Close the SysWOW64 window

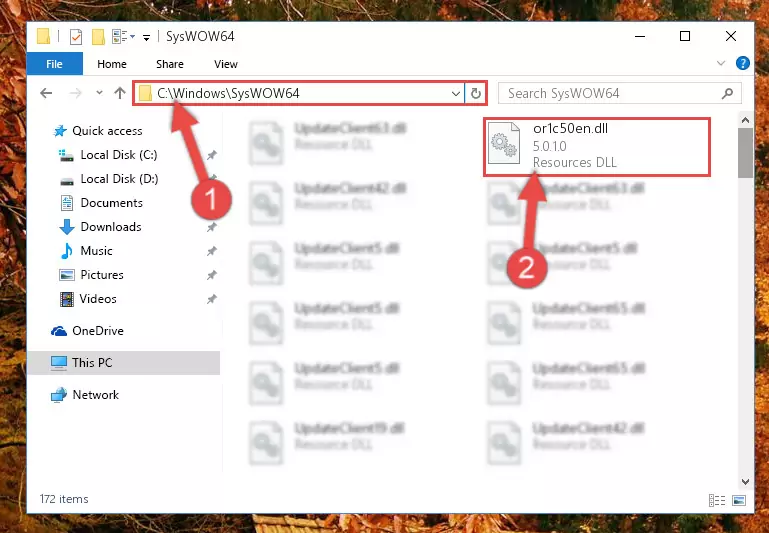(x=731, y=37)
